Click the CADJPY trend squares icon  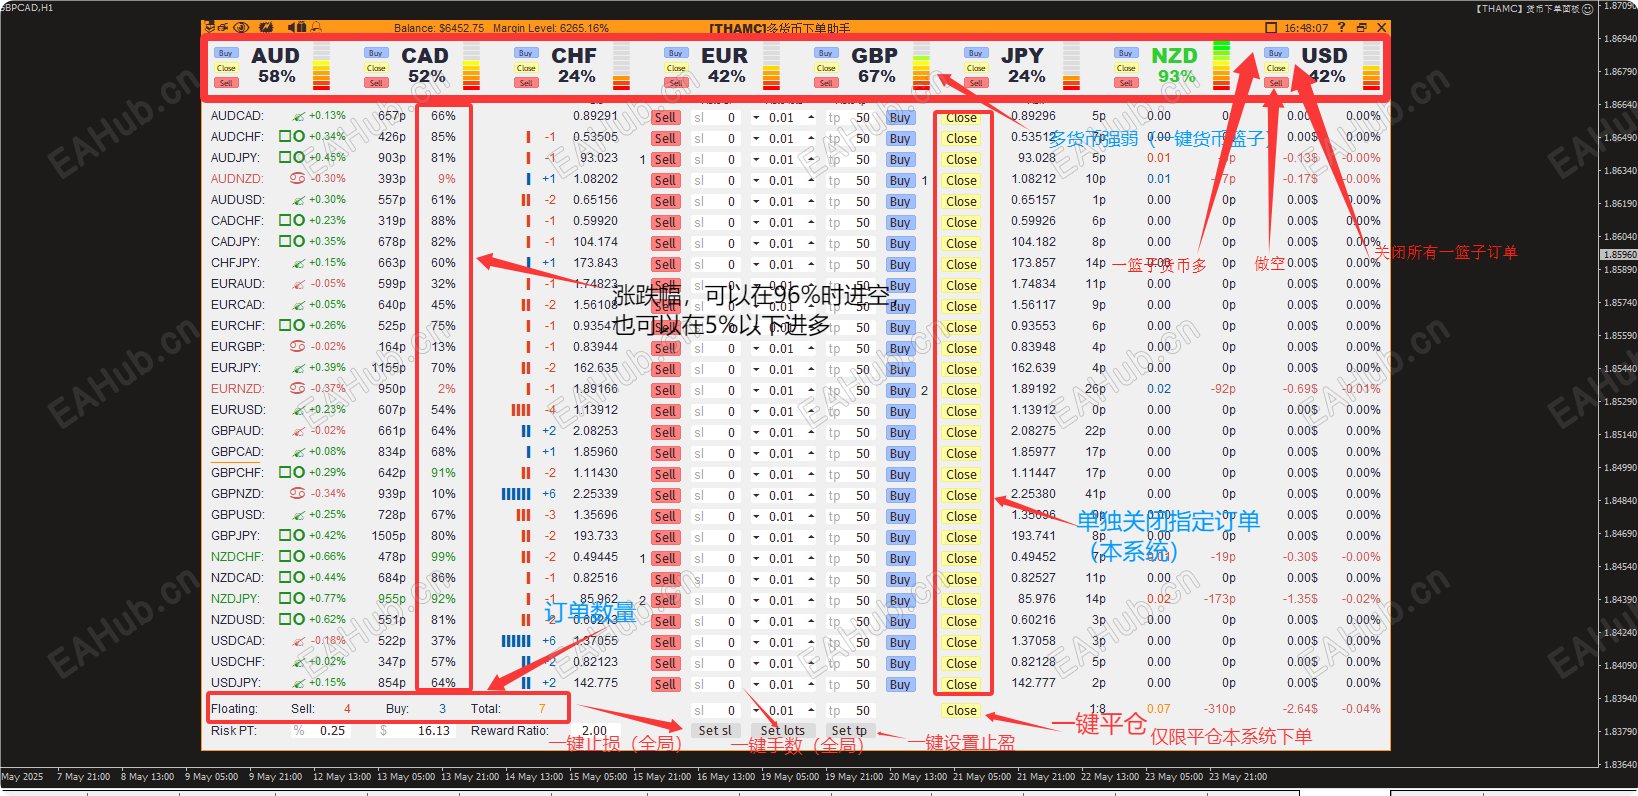292,242
